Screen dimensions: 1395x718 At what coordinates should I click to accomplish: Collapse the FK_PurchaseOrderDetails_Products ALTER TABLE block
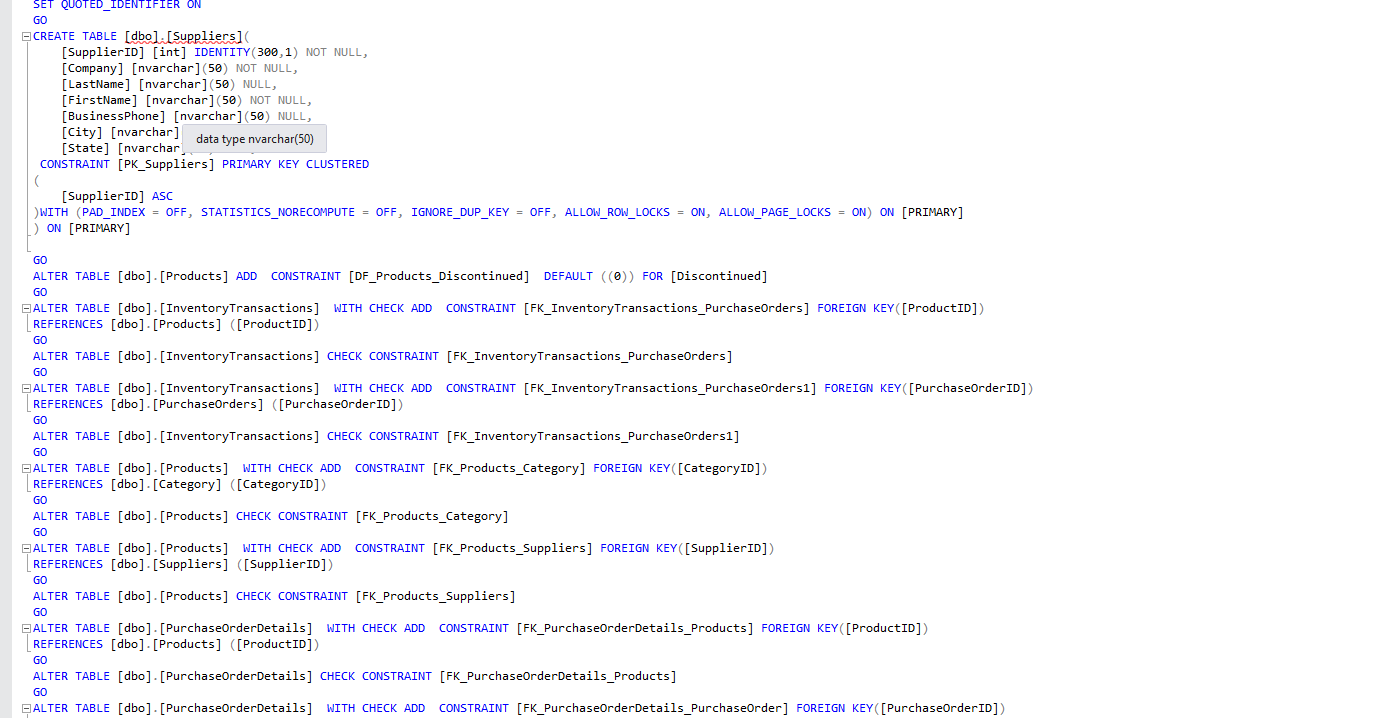point(24,627)
